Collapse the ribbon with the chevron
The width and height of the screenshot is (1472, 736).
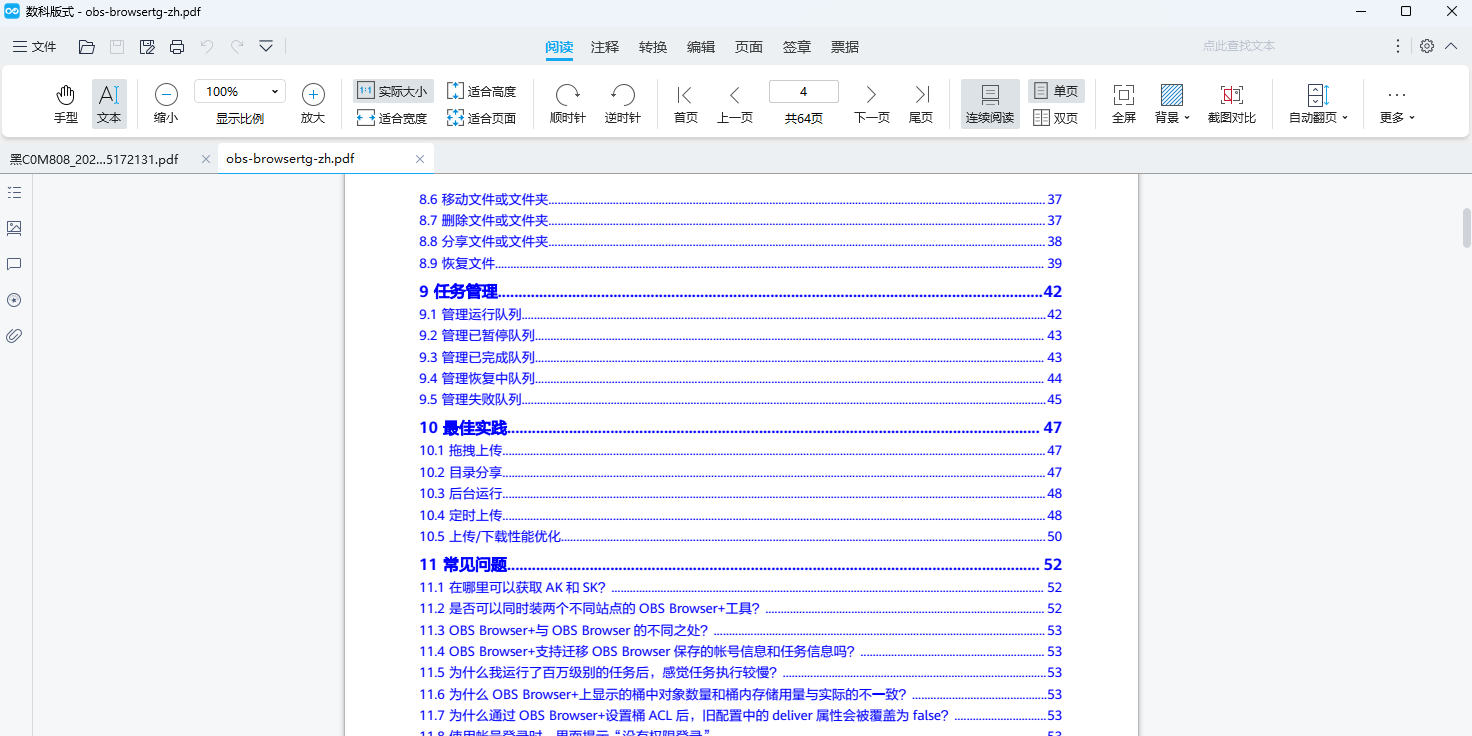(1452, 46)
